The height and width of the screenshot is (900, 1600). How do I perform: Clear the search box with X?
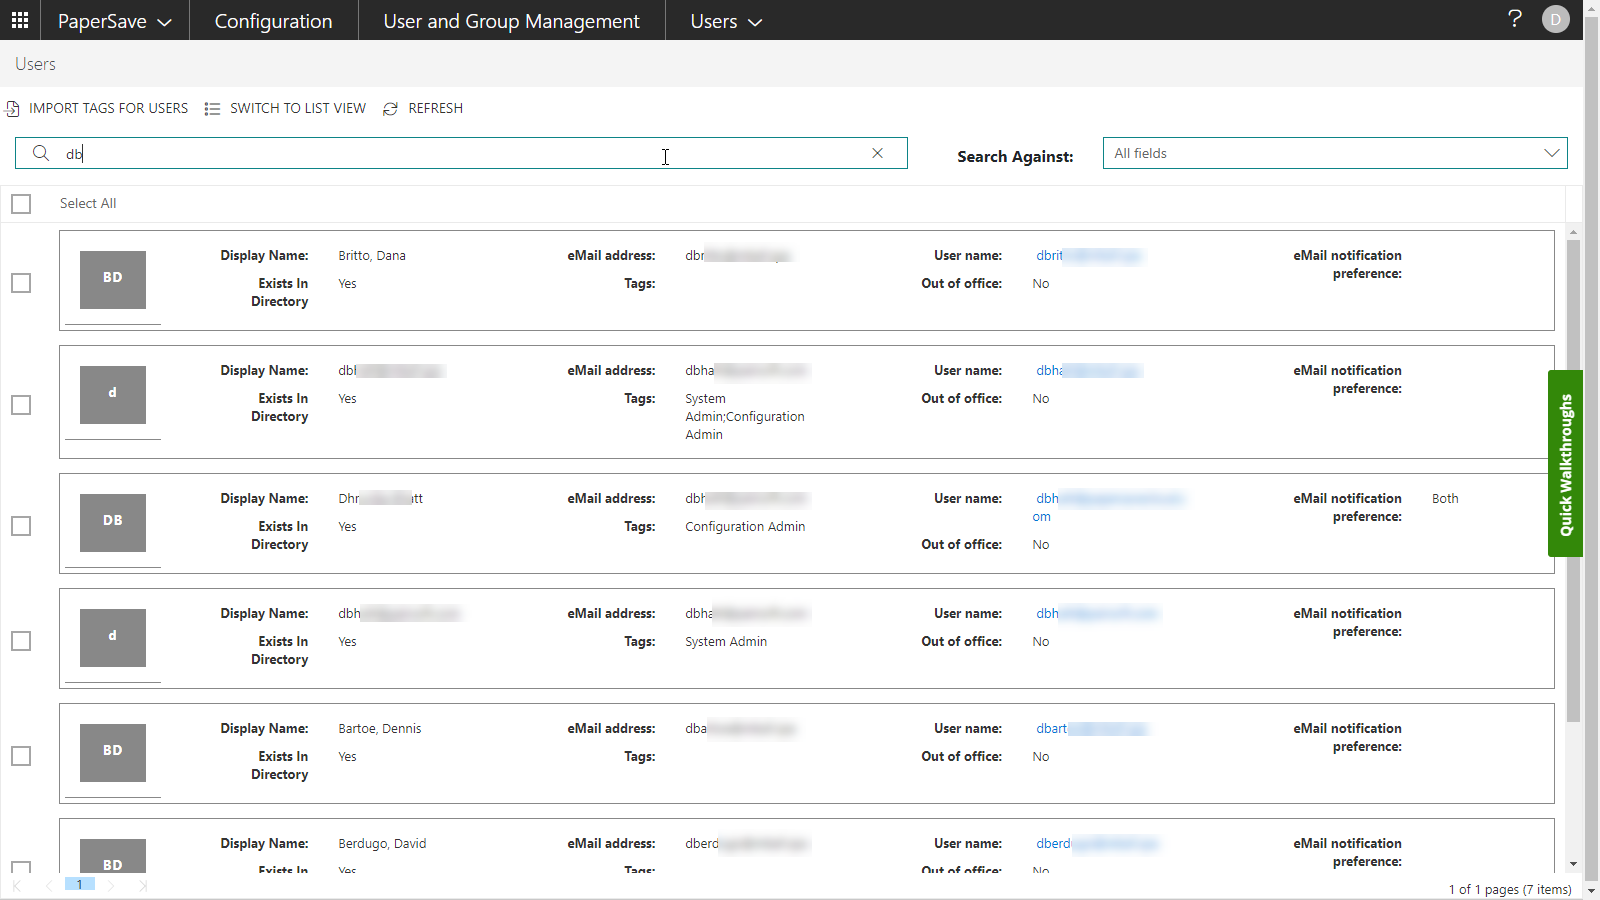click(x=878, y=153)
